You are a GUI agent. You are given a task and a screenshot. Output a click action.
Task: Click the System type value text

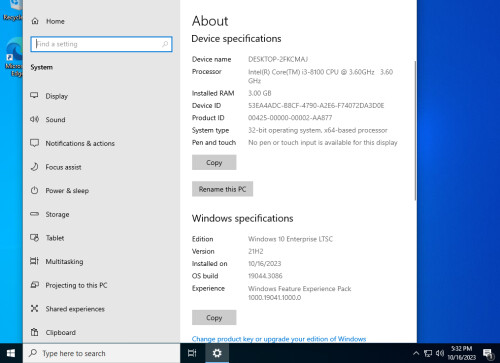click(x=318, y=130)
